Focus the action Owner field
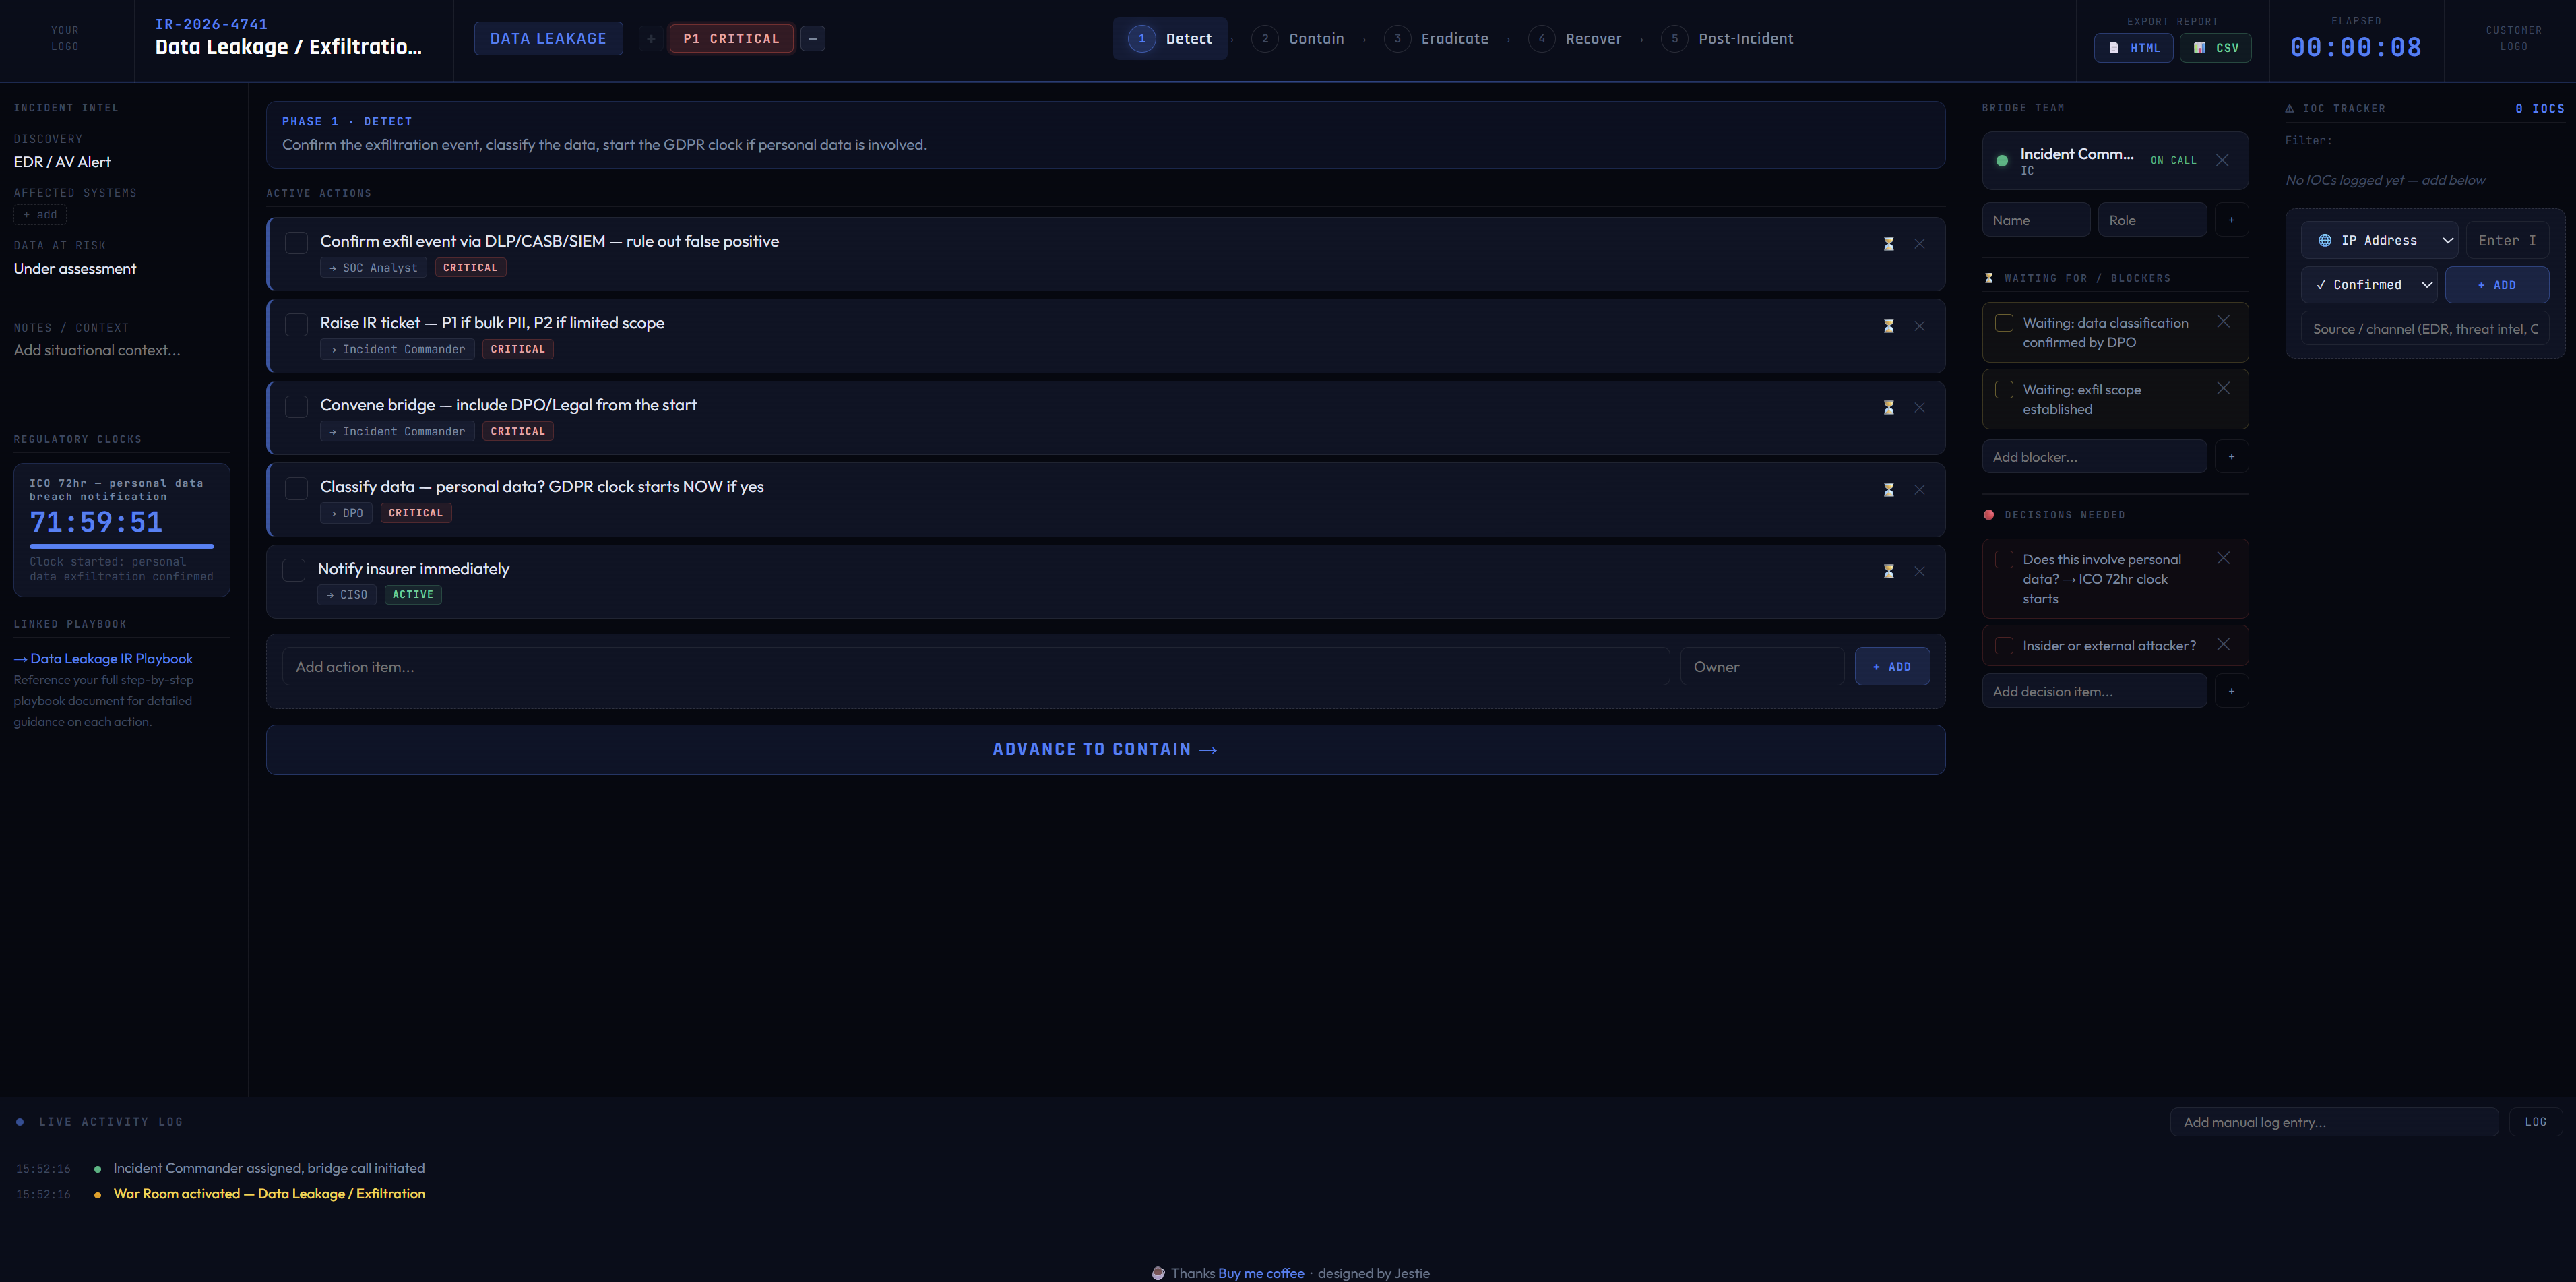2576x1282 pixels. click(1762, 667)
